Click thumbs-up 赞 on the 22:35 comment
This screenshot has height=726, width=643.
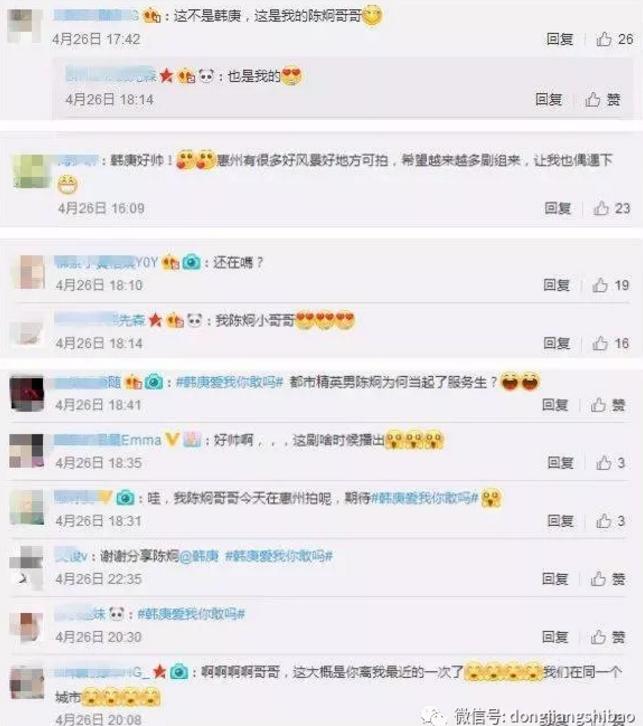(607, 578)
